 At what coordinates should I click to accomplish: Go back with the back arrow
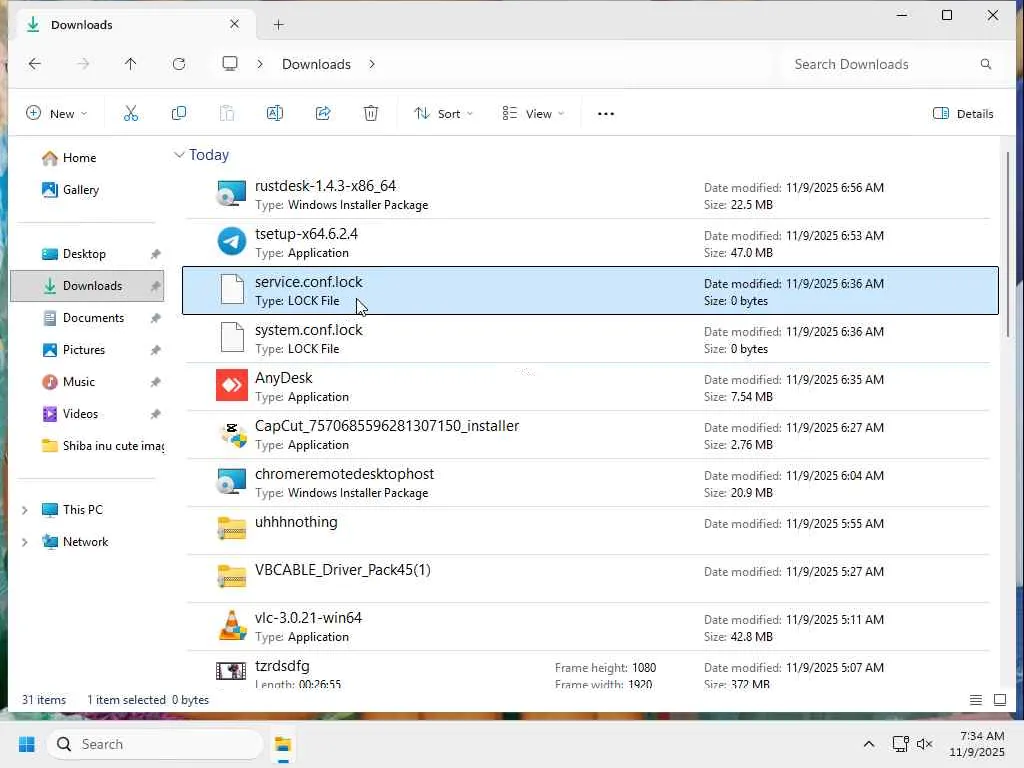pyautogui.click(x=35, y=64)
